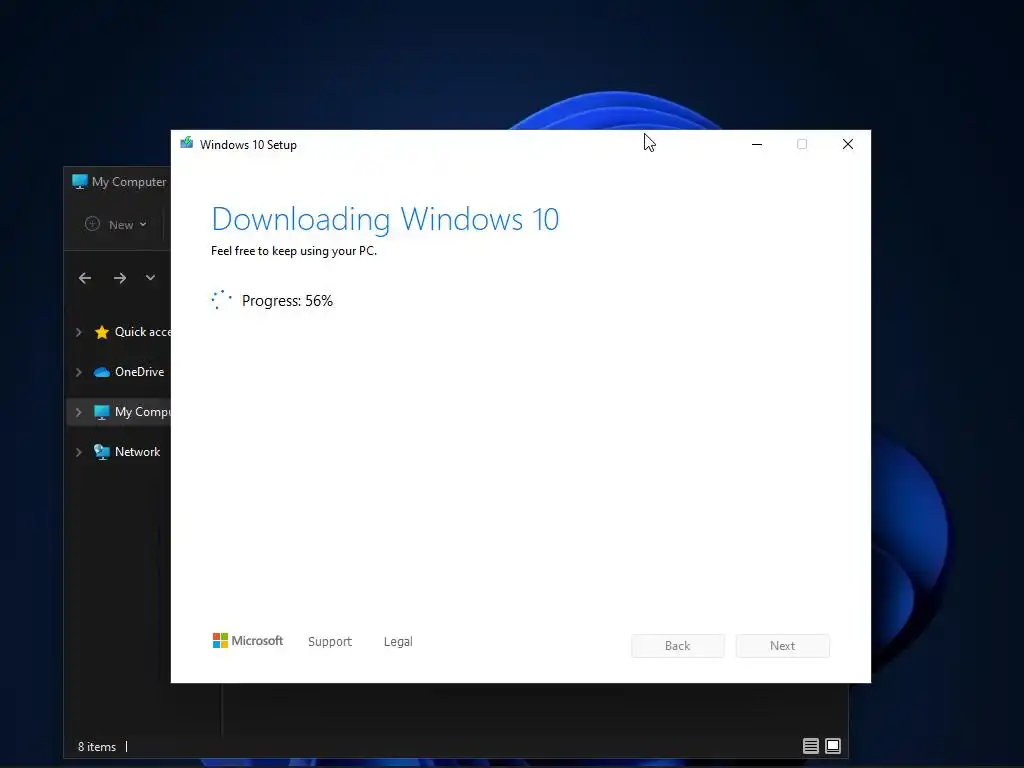Click the Microsoft logo in Setup footer
Screen dimensions: 1024x768
tap(248, 641)
